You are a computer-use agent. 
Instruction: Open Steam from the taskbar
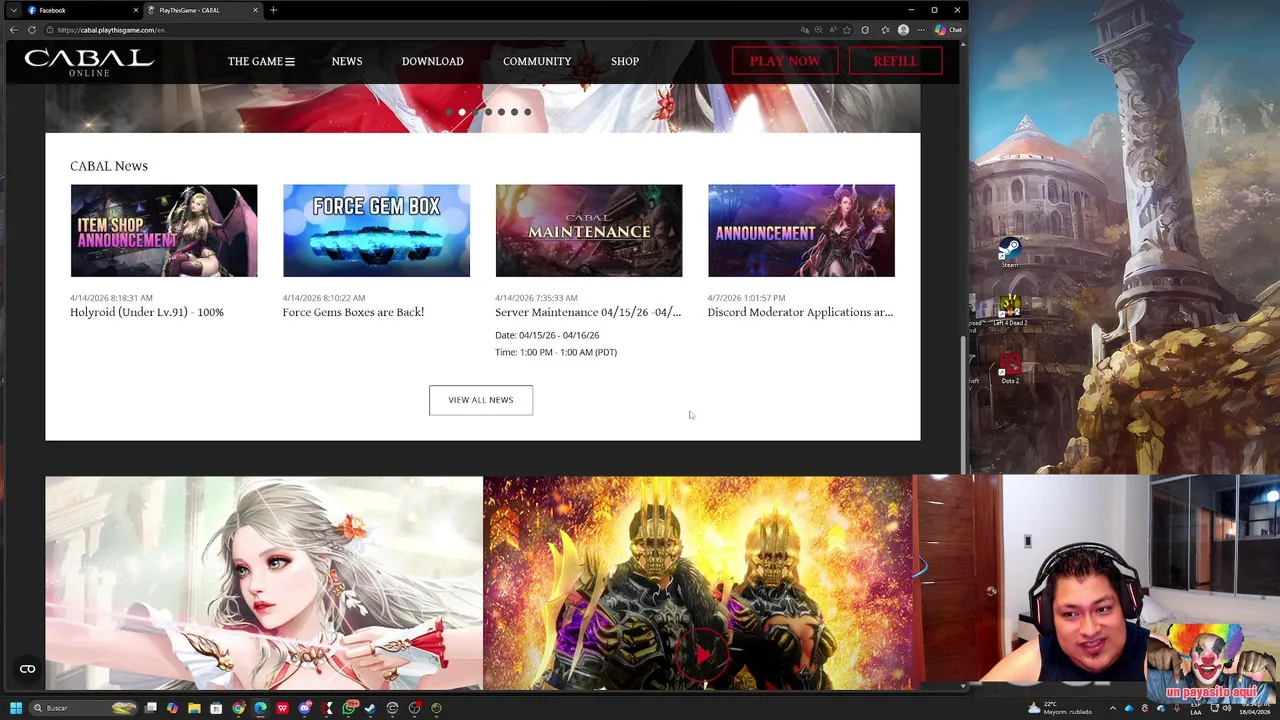[x=370, y=708]
